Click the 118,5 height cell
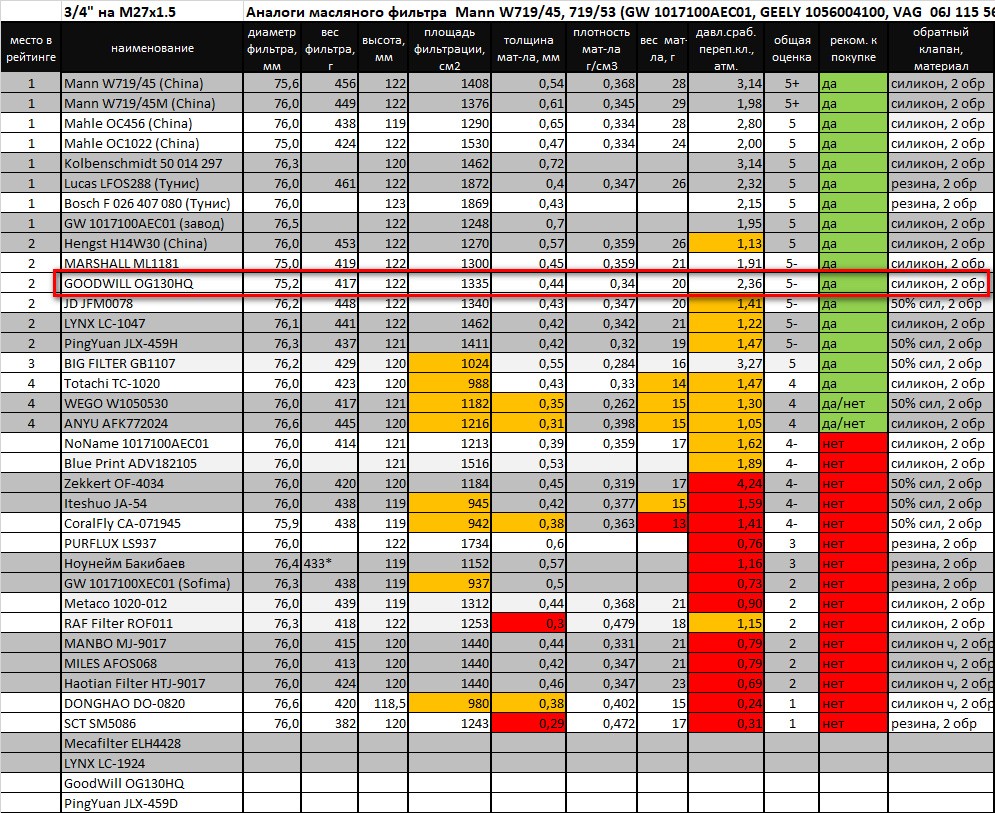995x813 pixels. 383,703
